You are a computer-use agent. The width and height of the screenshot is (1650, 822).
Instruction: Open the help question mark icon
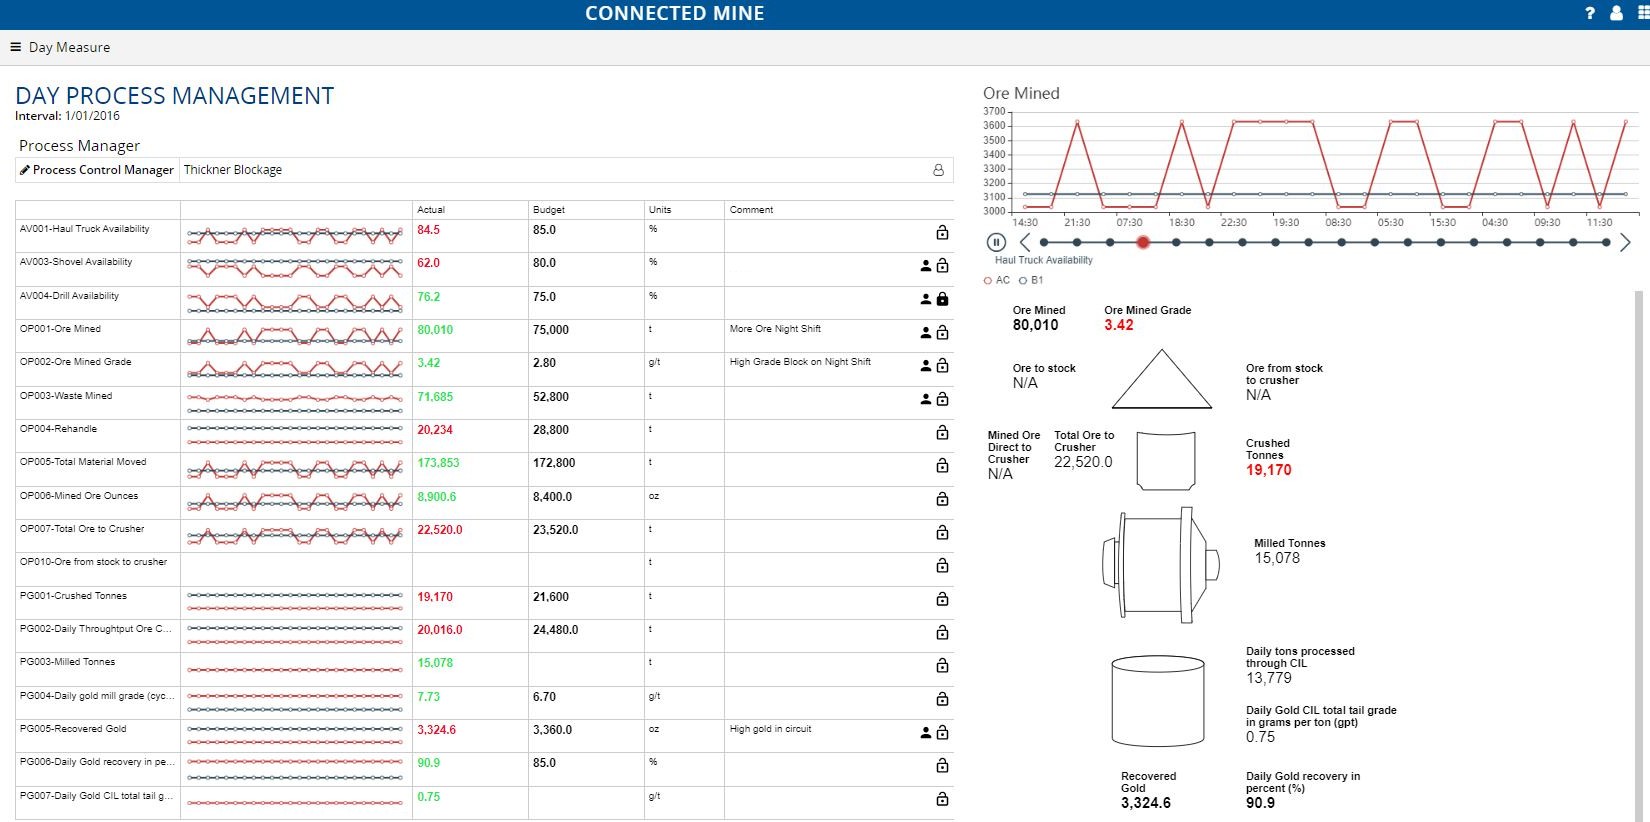(x=1590, y=13)
